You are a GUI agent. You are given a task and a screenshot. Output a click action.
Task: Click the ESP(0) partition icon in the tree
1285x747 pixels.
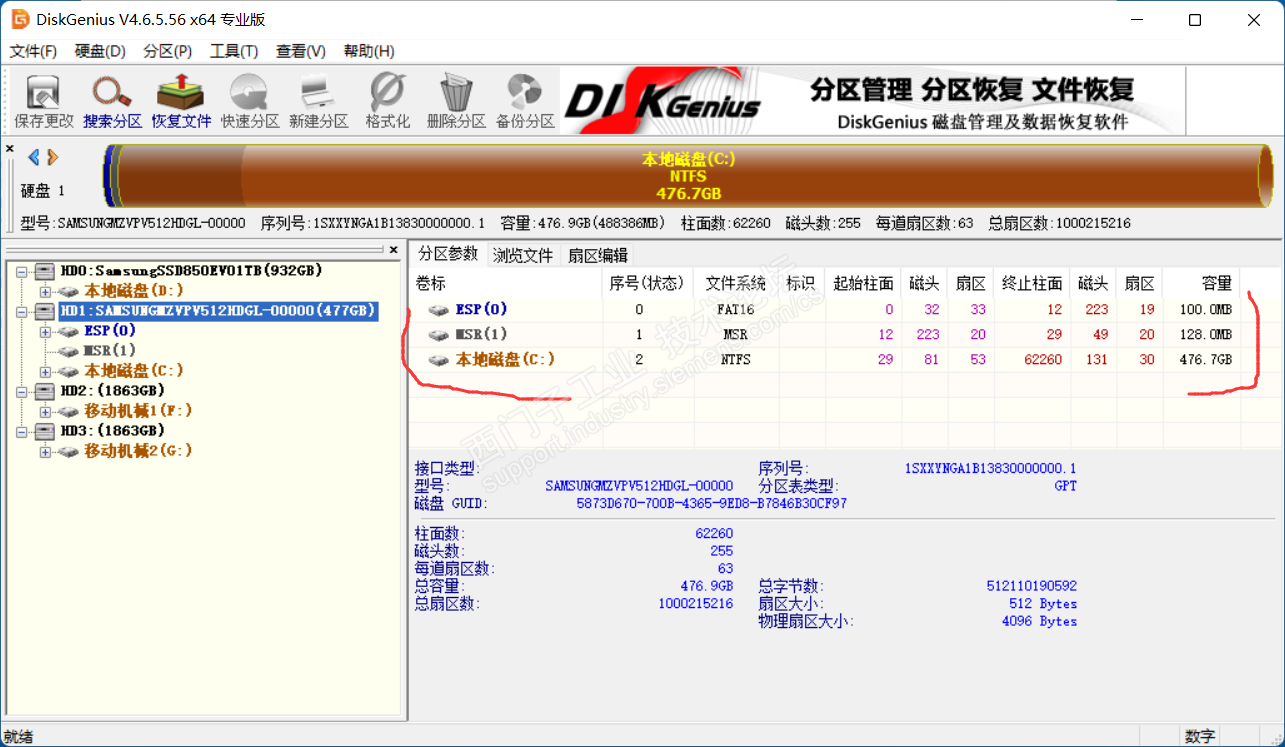point(69,331)
